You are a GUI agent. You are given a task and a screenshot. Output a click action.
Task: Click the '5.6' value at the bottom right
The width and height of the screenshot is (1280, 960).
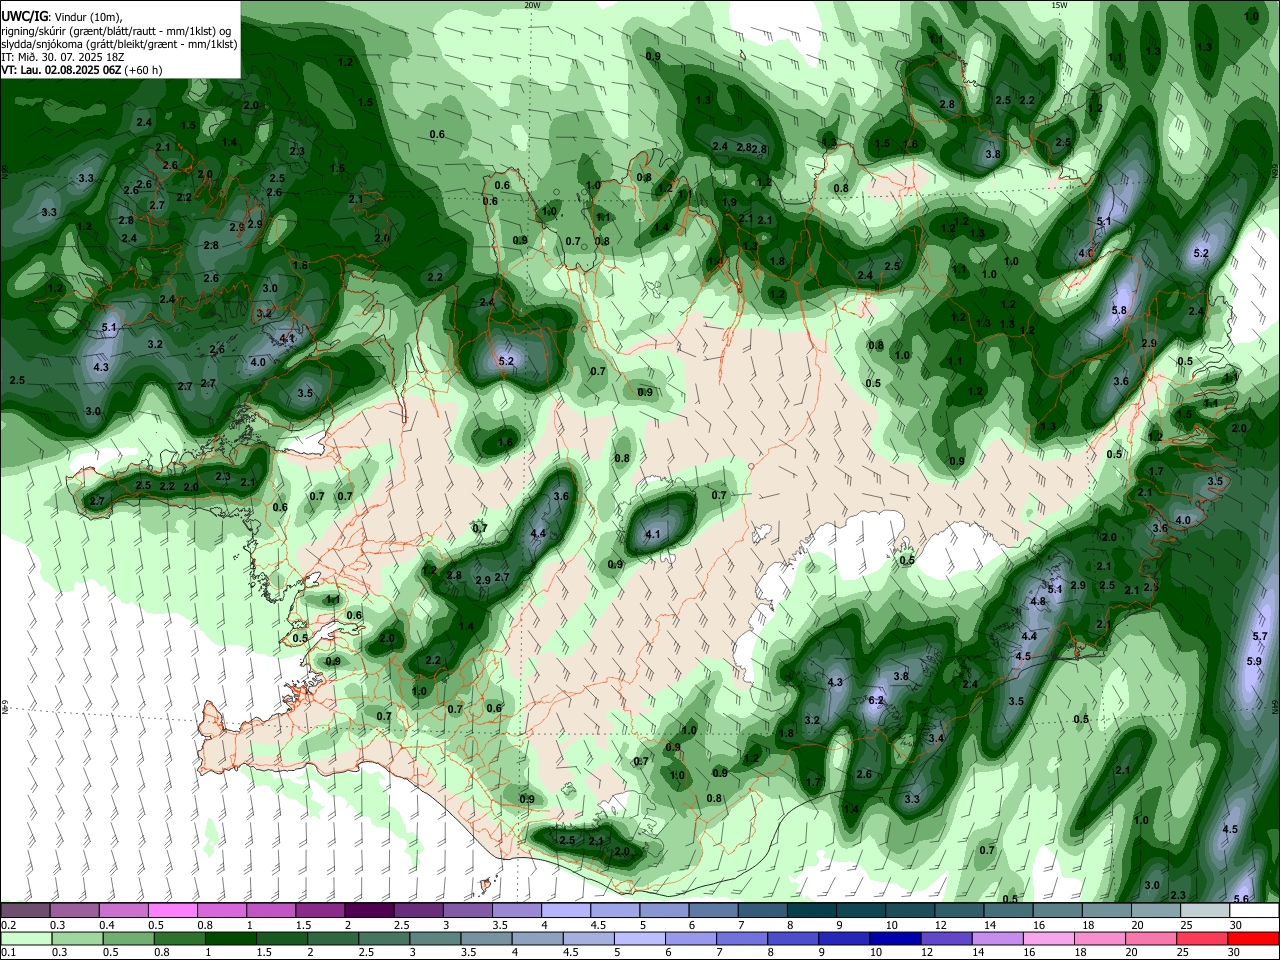click(x=1241, y=899)
